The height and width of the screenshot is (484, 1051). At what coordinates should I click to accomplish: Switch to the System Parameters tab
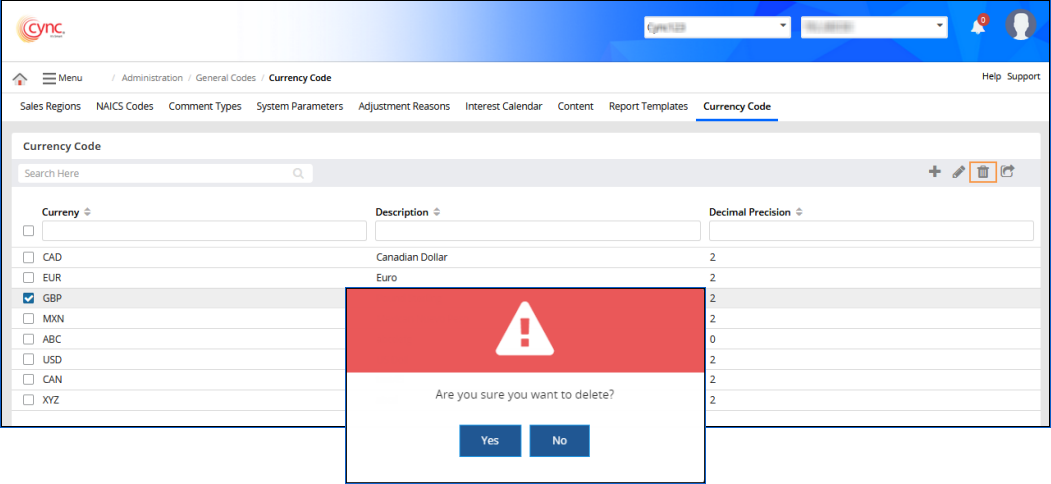pos(299,106)
